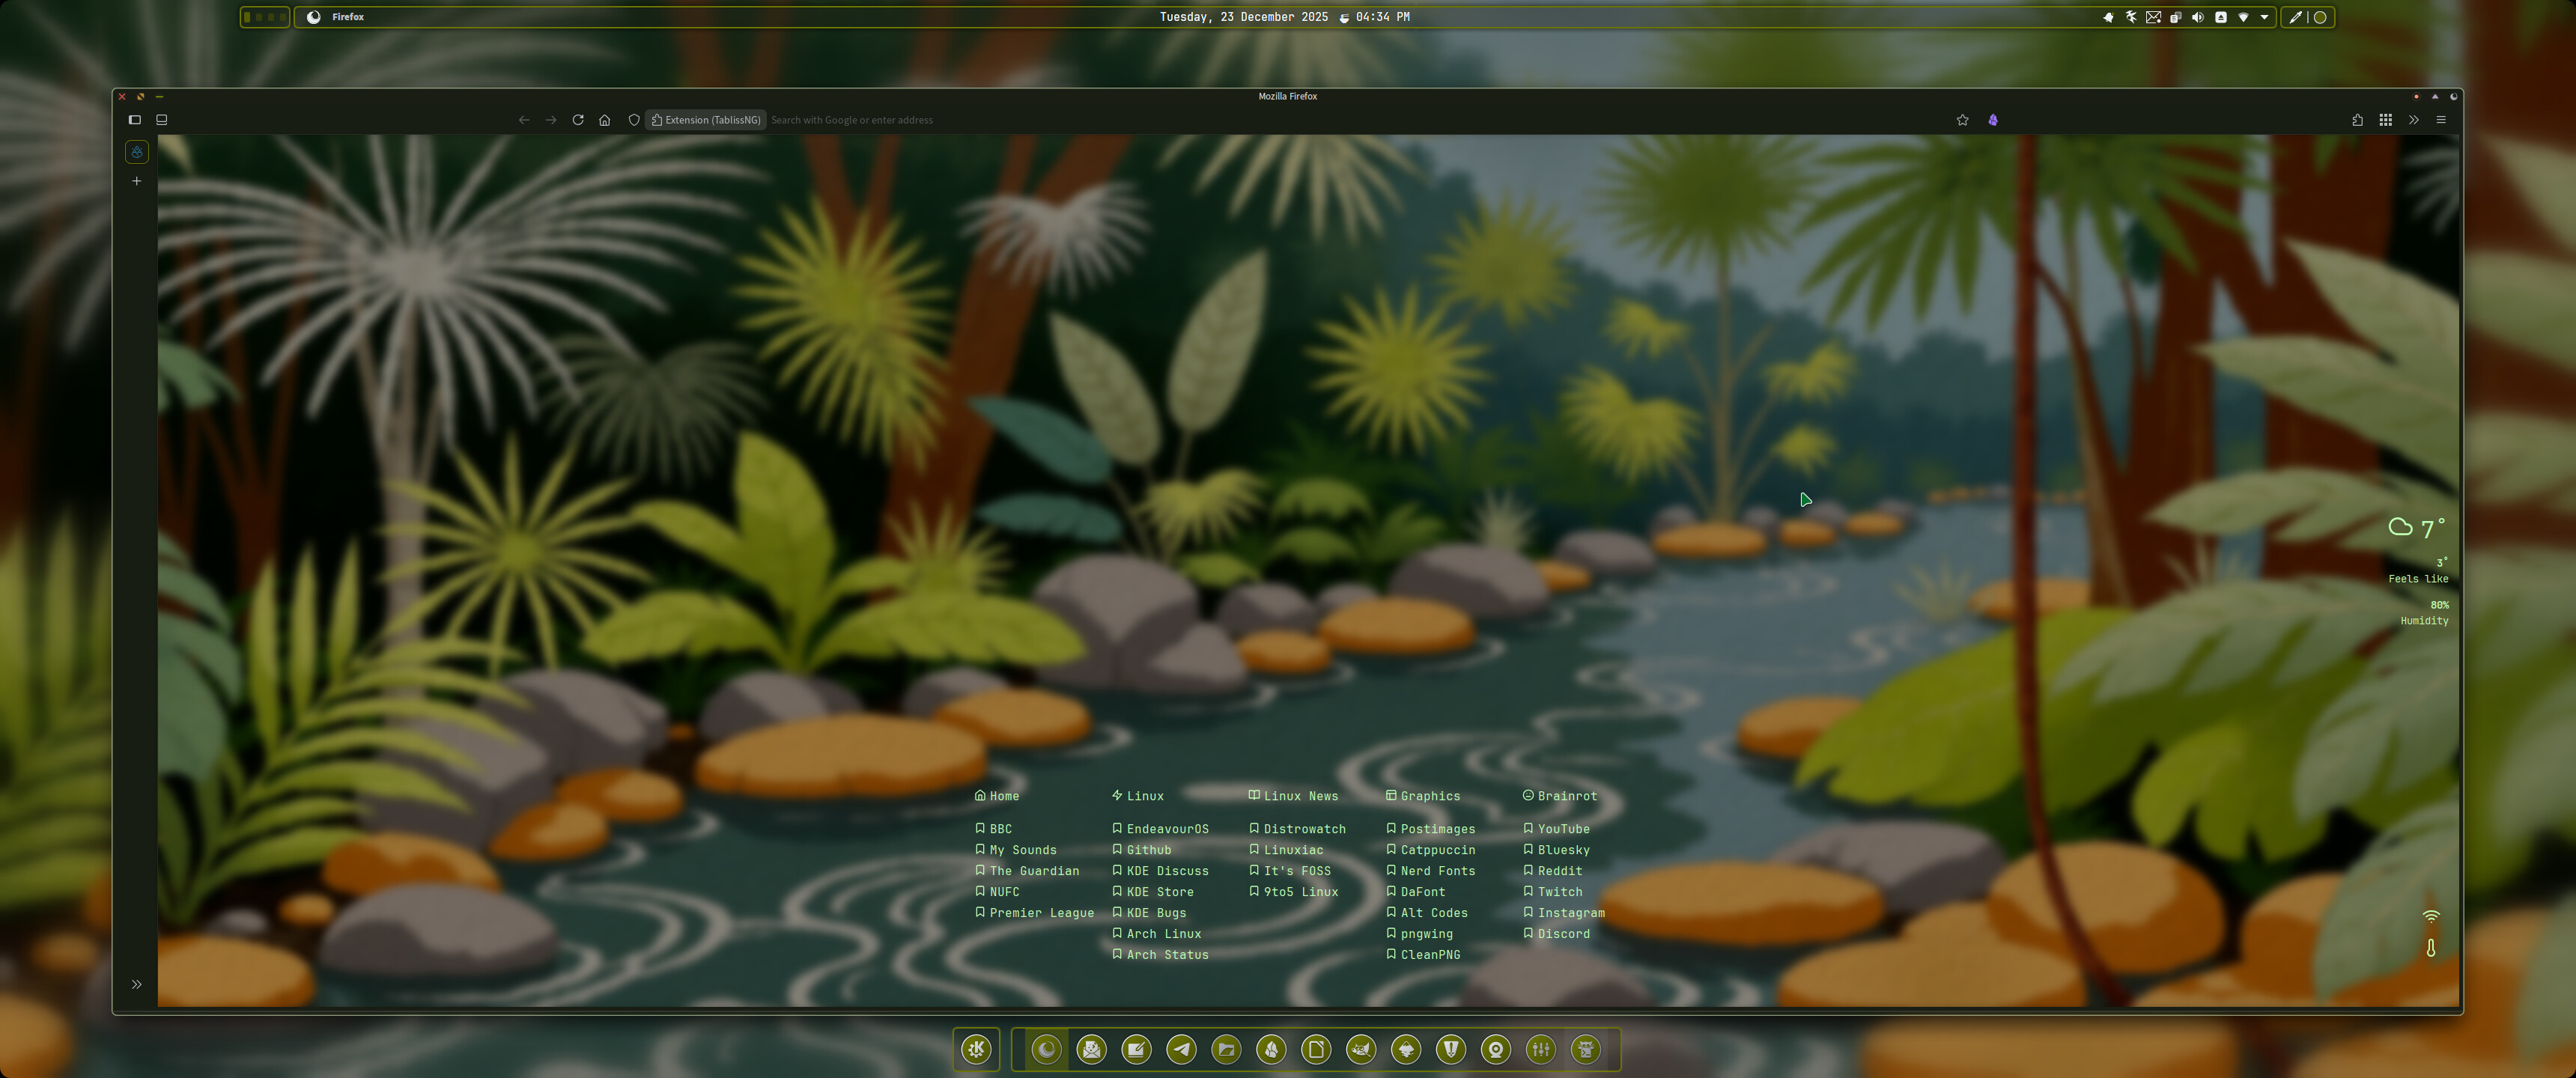Viewport: 2576px width, 1078px height.
Task: Open the purple extension icon in address bar
Action: [x=1993, y=120]
